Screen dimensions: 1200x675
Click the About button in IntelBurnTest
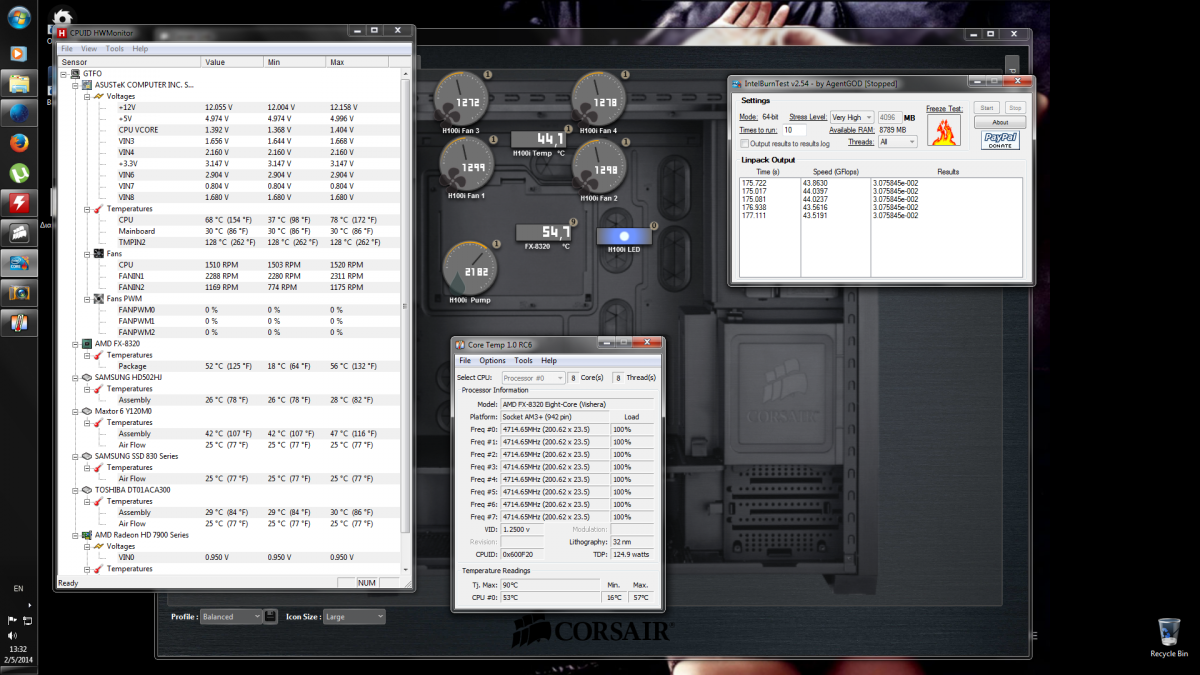point(1000,123)
